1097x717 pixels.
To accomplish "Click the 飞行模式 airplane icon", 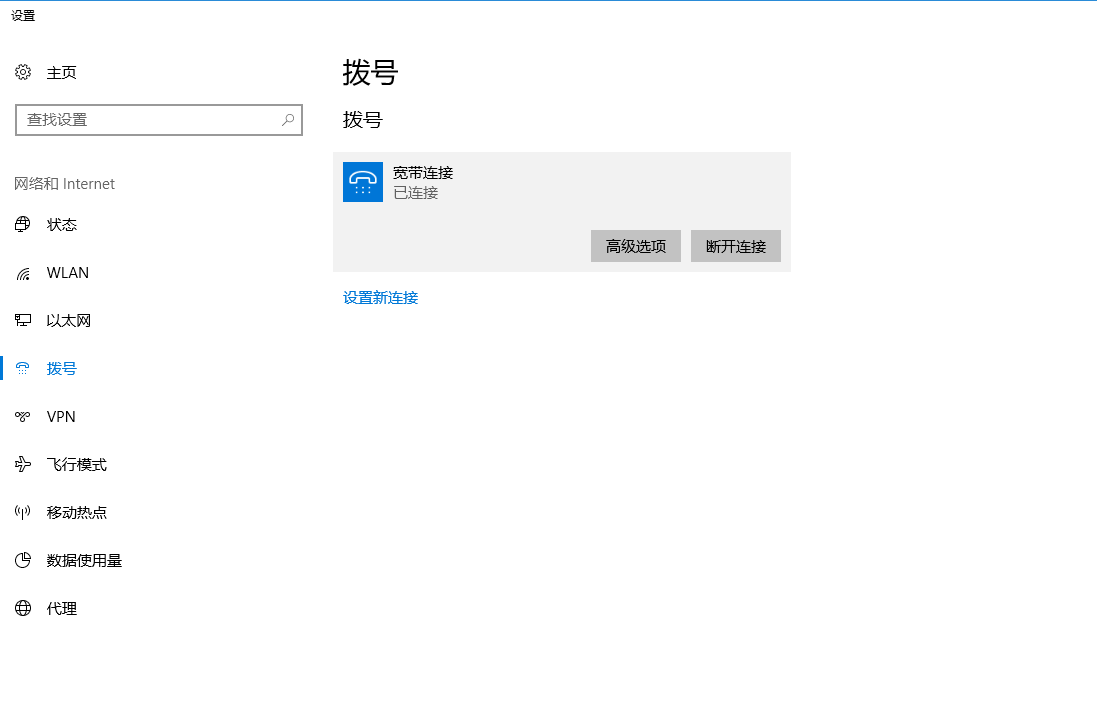I will click(23, 464).
